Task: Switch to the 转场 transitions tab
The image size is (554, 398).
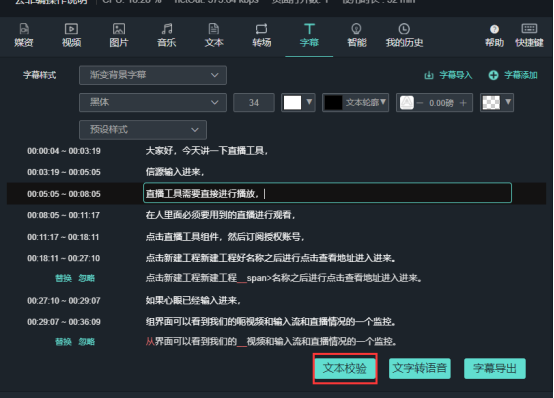Action: click(x=261, y=35)
